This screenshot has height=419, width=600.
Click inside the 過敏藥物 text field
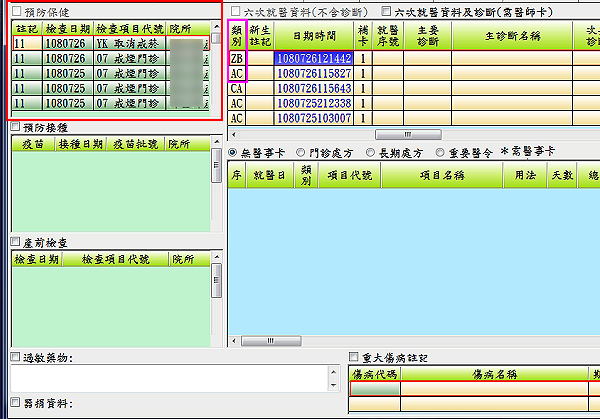click(x=170, y=378)
